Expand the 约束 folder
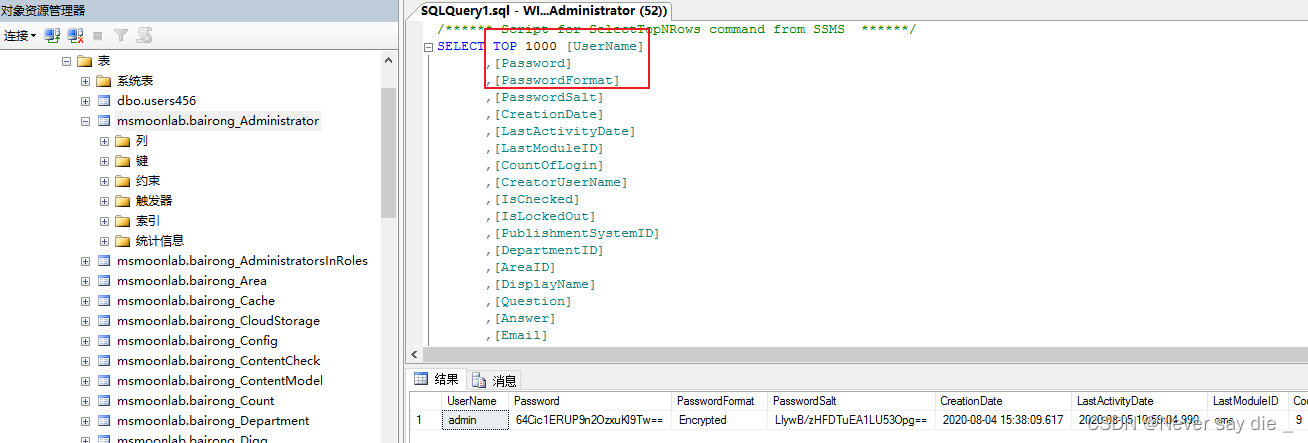This screenshot has width=1308, height=443. pos(105,181)
